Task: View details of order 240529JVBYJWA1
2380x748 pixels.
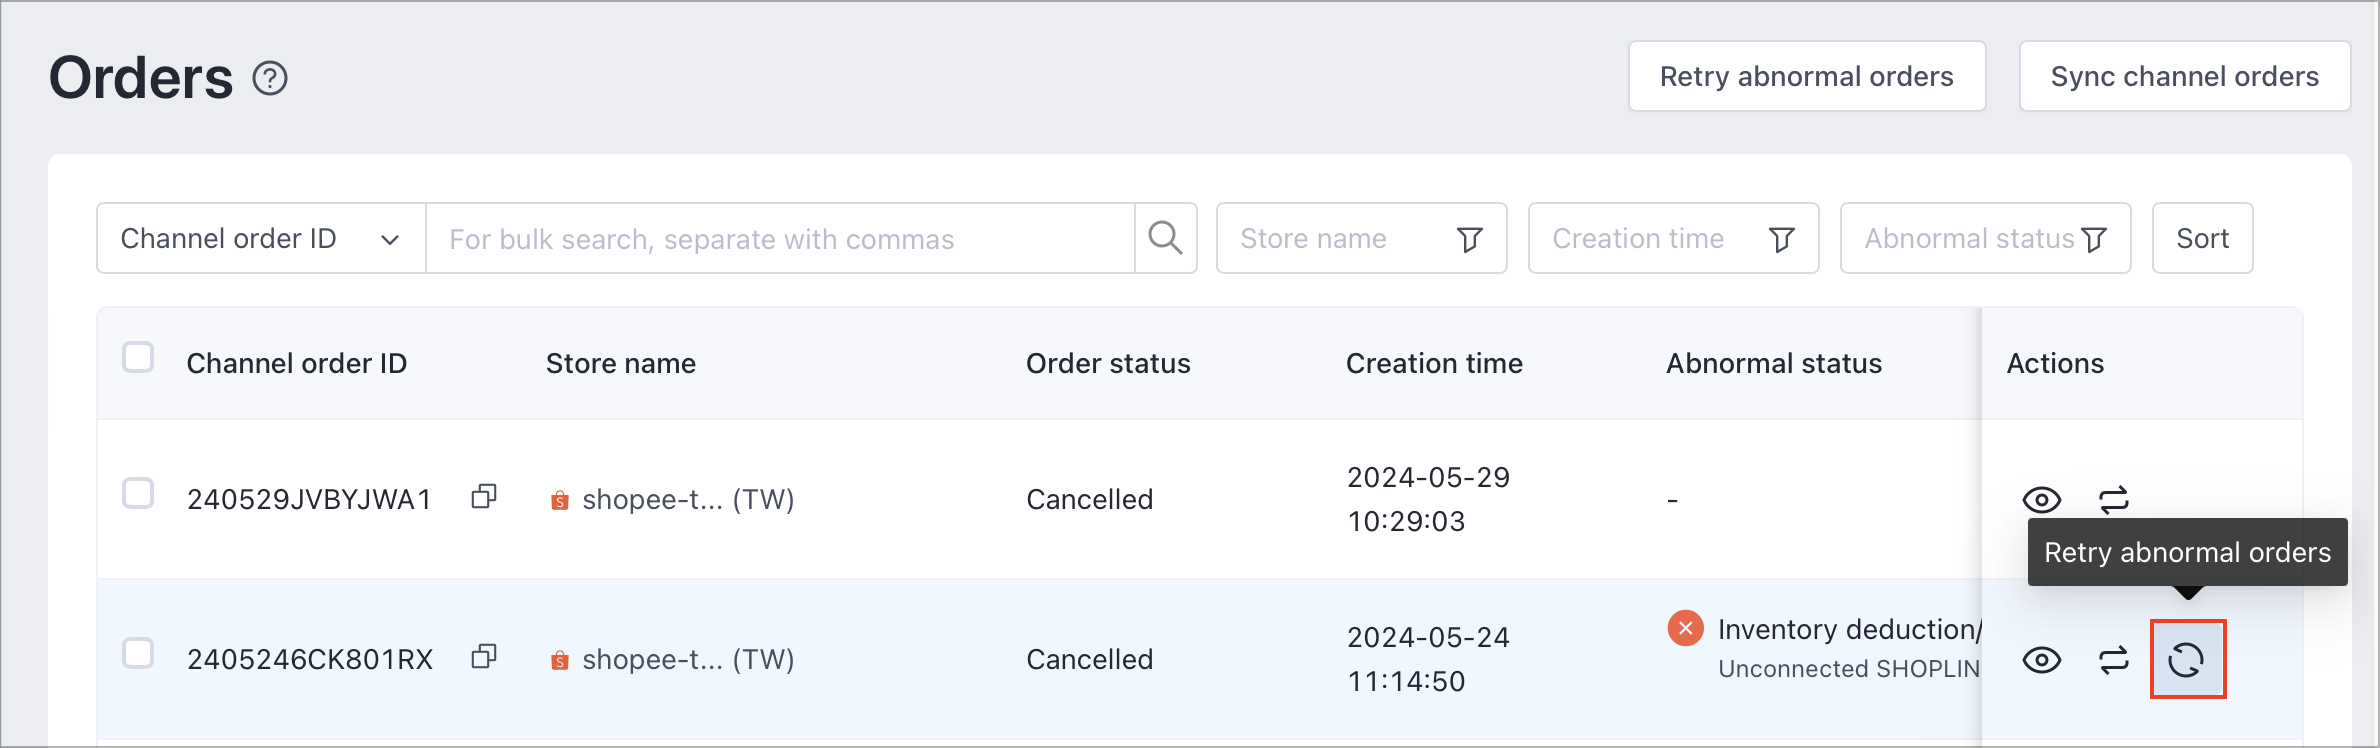Action: tap(2041, 499)
